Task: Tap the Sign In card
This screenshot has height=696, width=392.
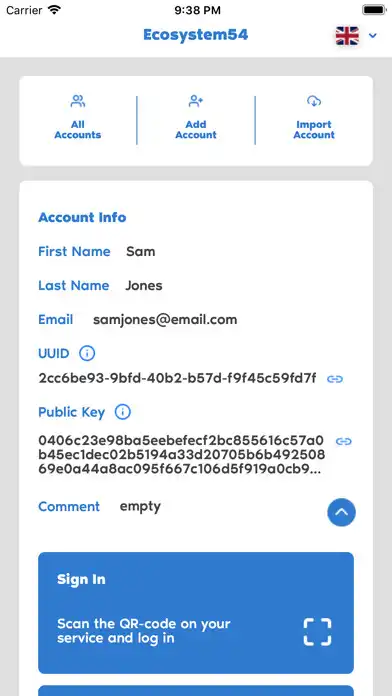Action: click(196, 613)
